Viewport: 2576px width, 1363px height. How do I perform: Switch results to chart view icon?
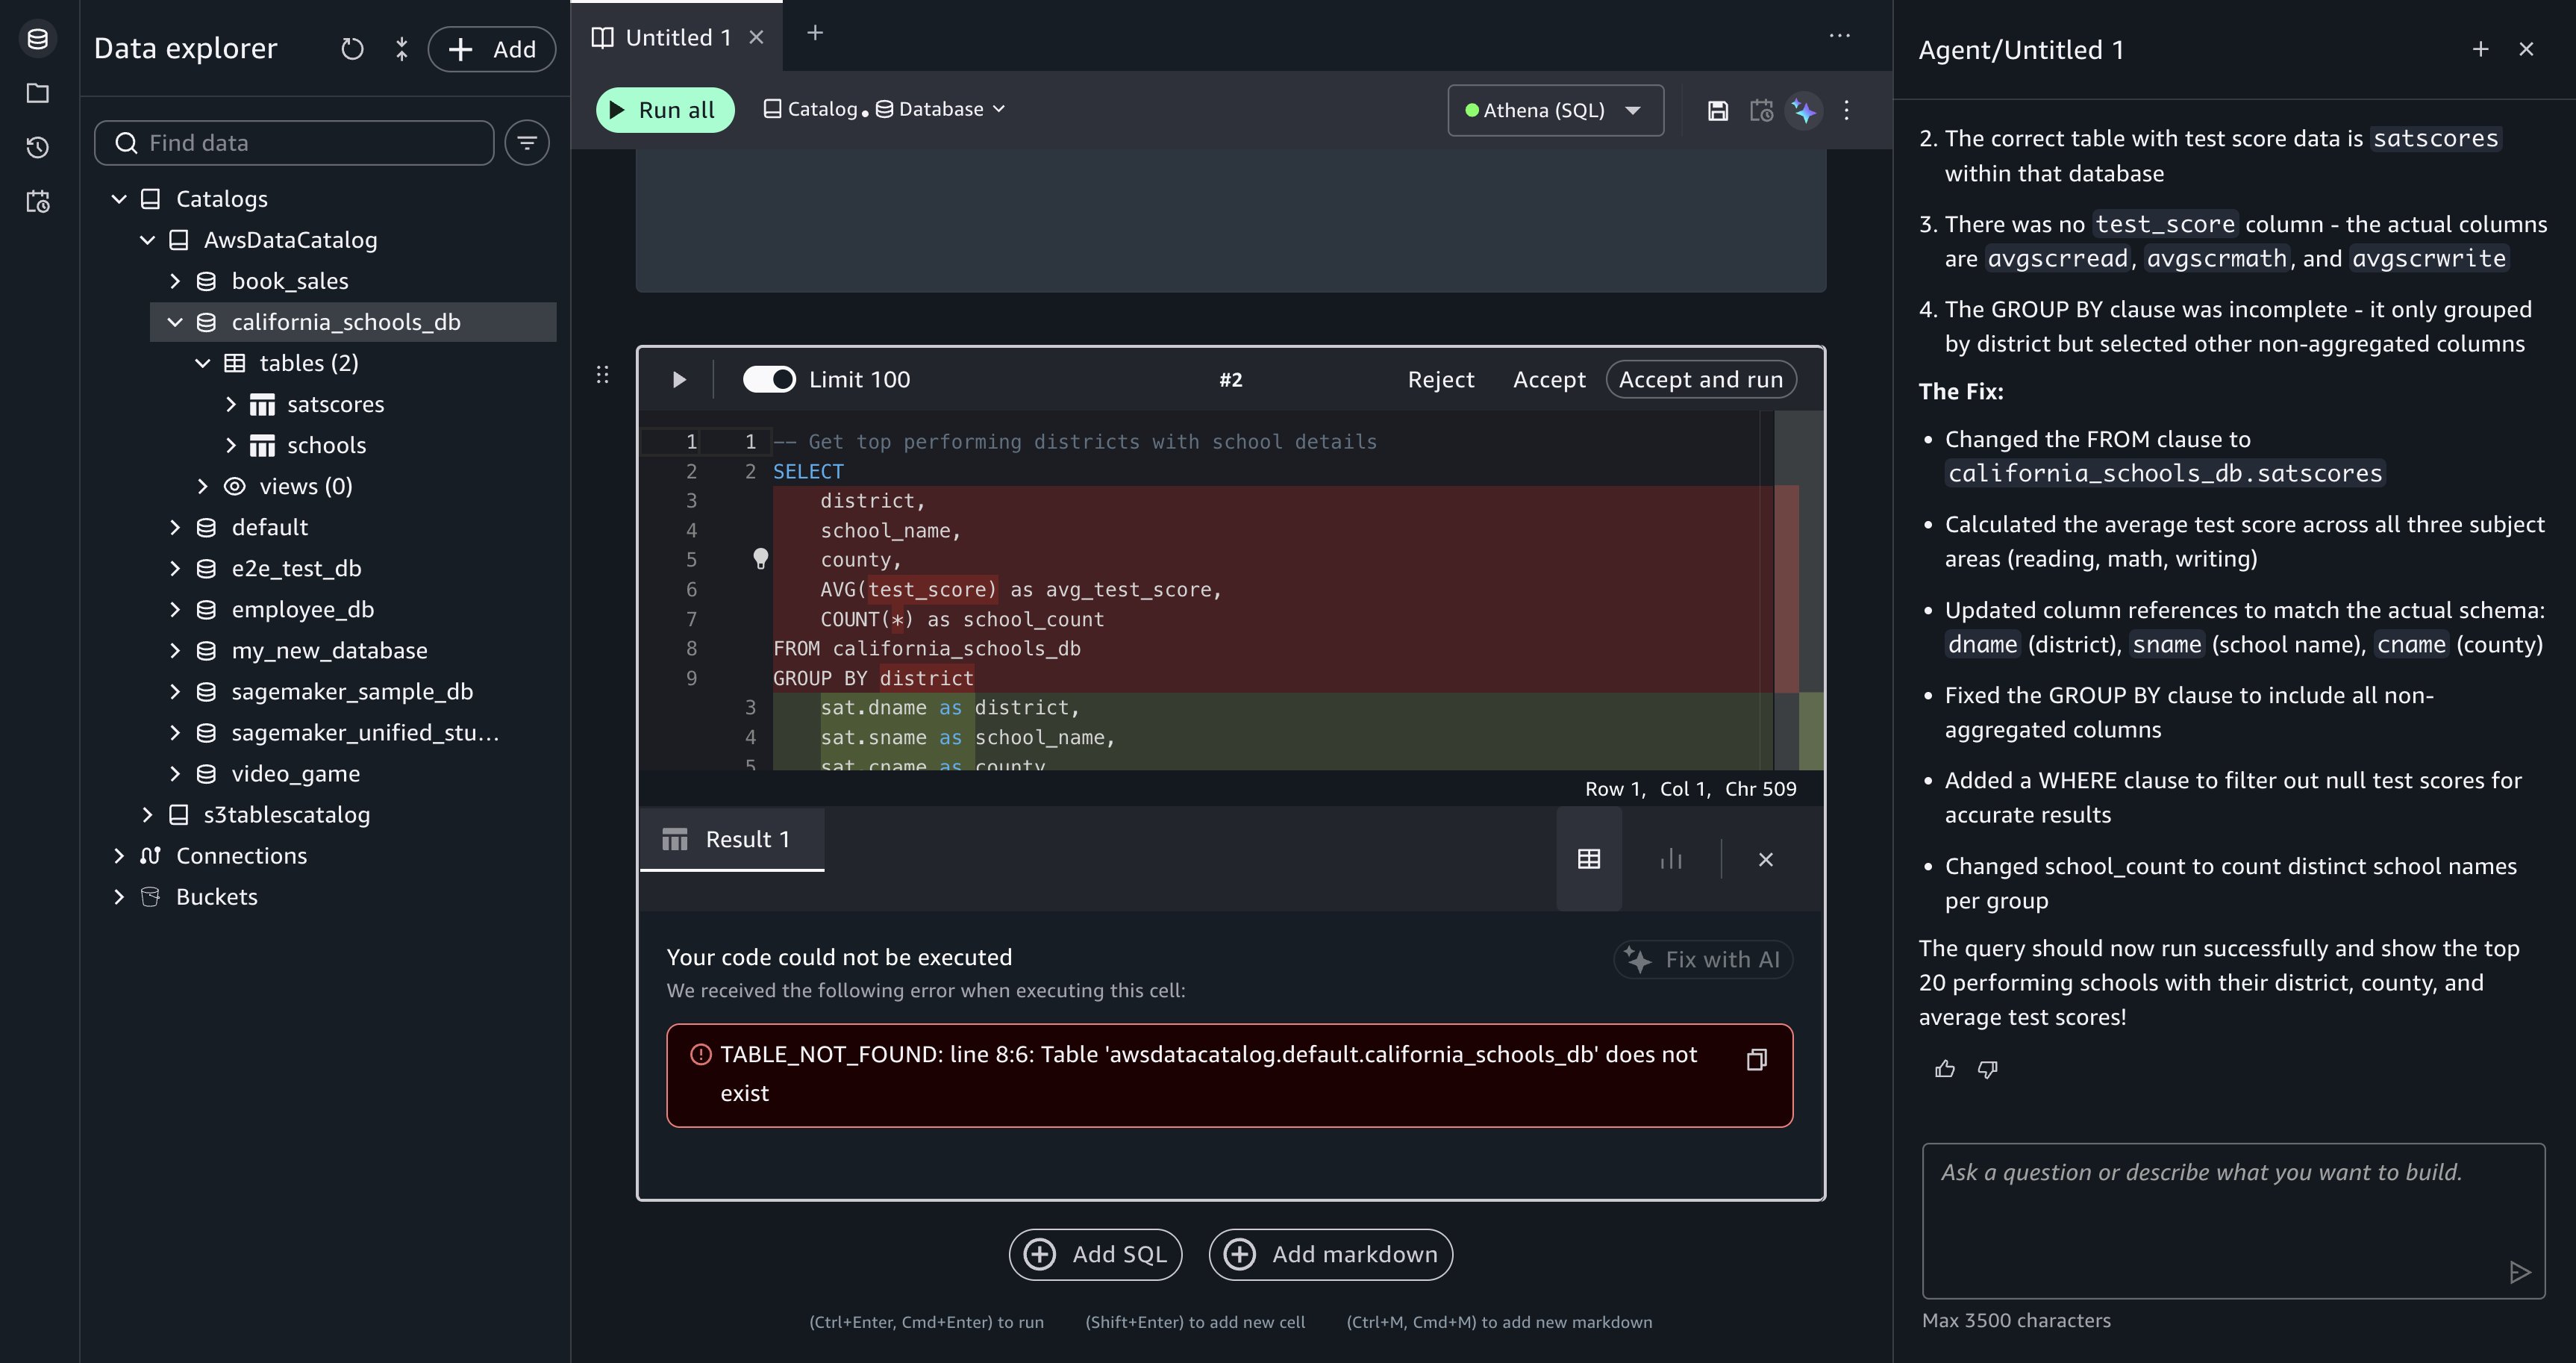click(x=1671, y=859)
